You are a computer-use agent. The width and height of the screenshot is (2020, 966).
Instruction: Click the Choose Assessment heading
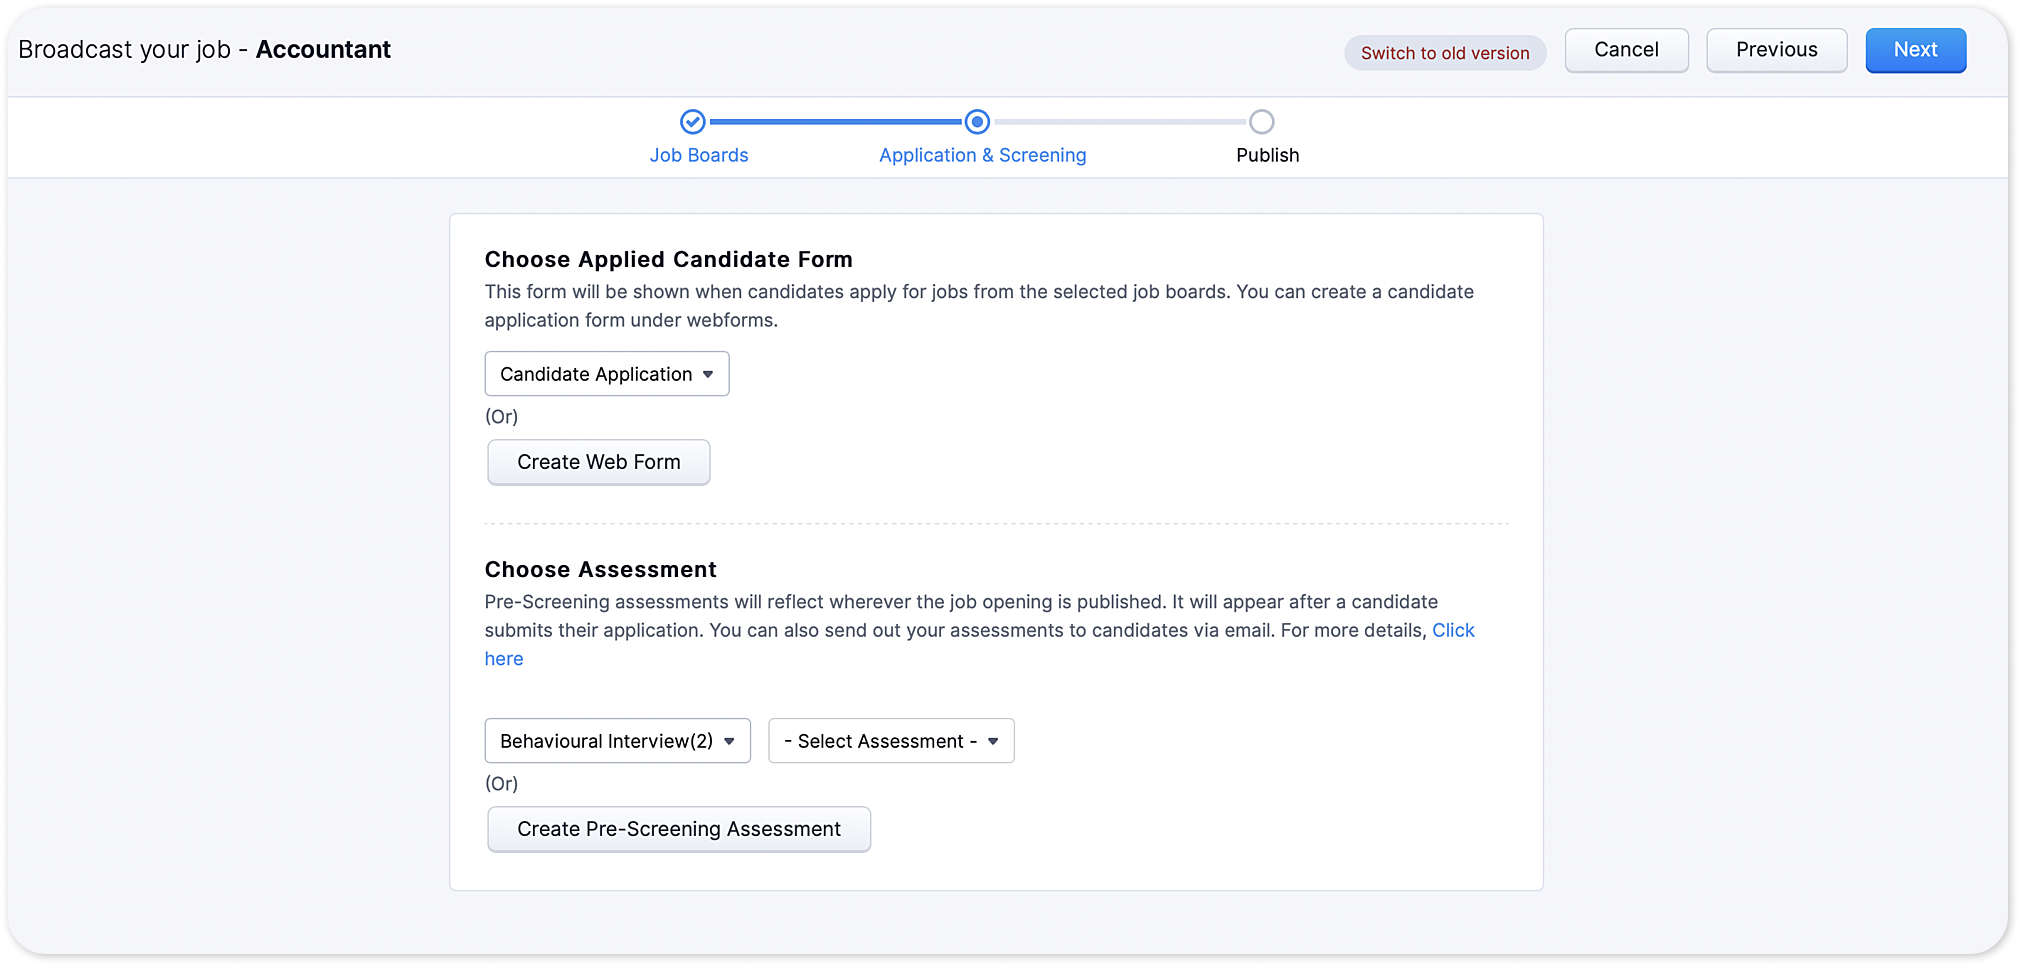pyautogui.click(x=600, y=570)
